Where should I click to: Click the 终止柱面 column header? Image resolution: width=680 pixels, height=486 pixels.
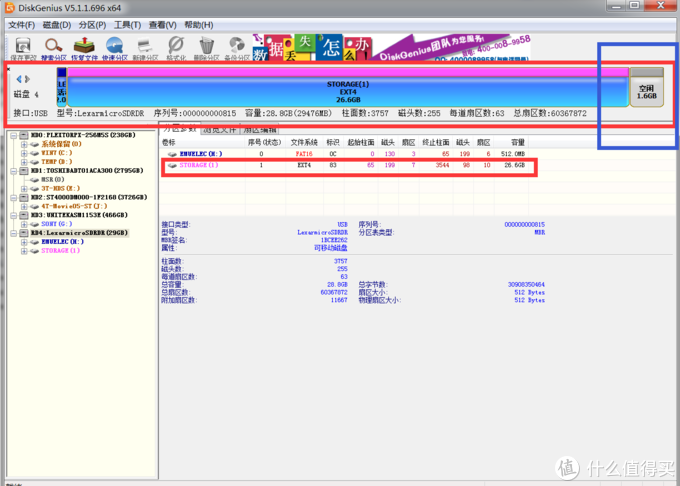(x=436, y=142)
